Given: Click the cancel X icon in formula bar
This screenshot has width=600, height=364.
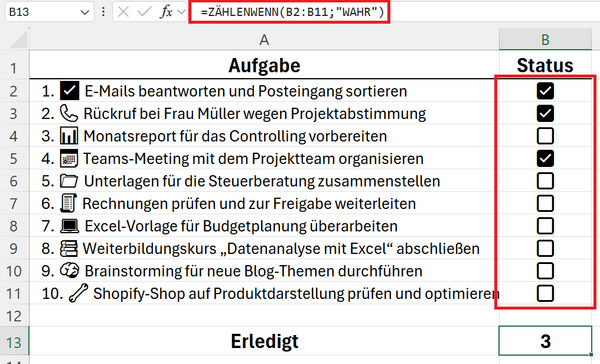Looking at the screenshot, I should point(123,12).
